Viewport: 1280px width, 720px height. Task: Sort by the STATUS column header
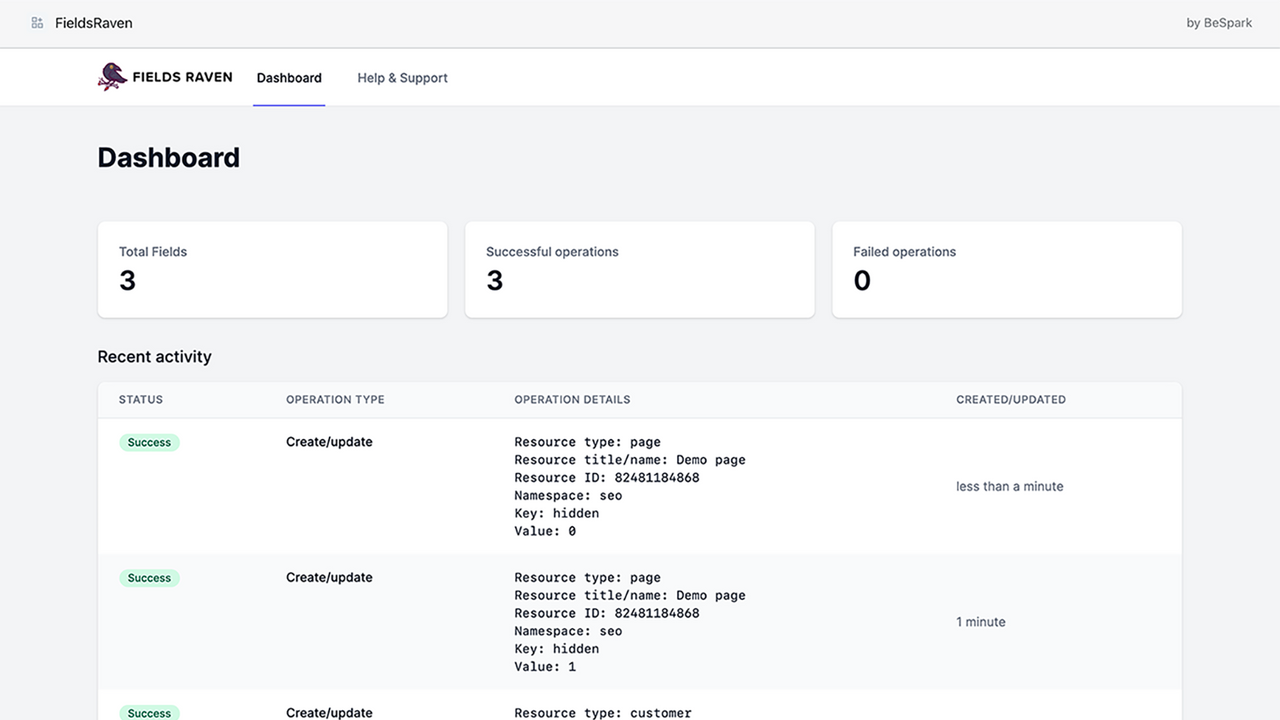click(140, 399)
